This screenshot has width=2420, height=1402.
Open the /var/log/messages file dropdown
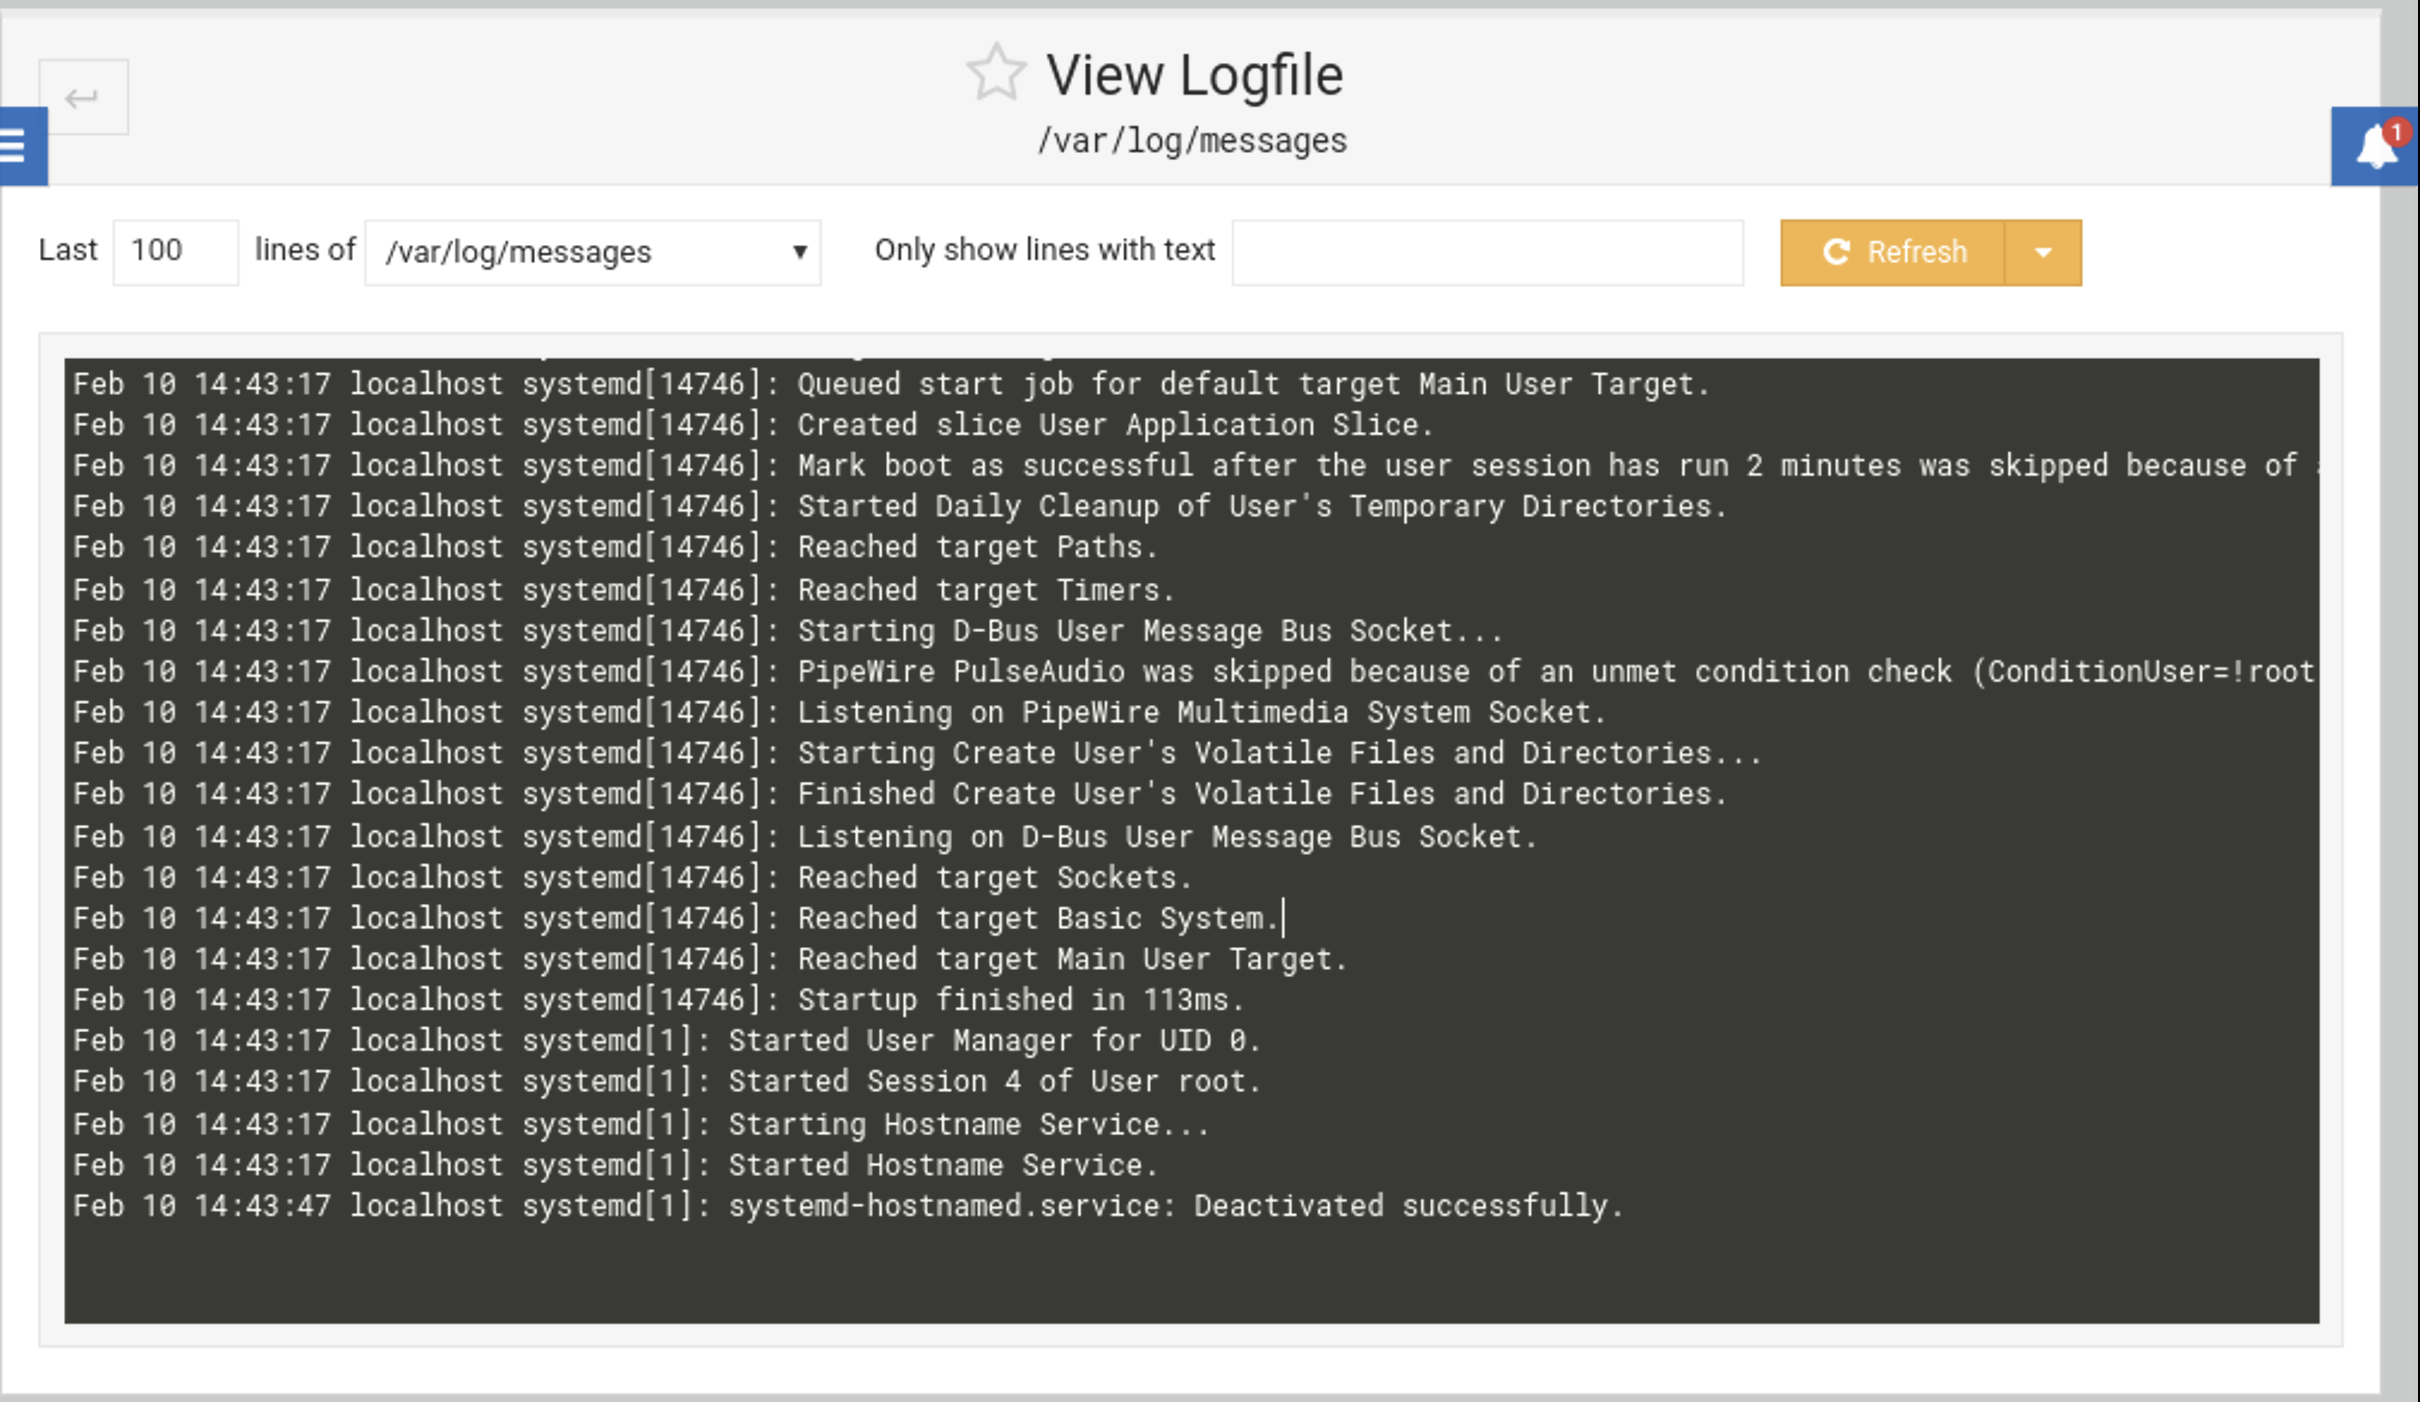(x=592, y=252)
